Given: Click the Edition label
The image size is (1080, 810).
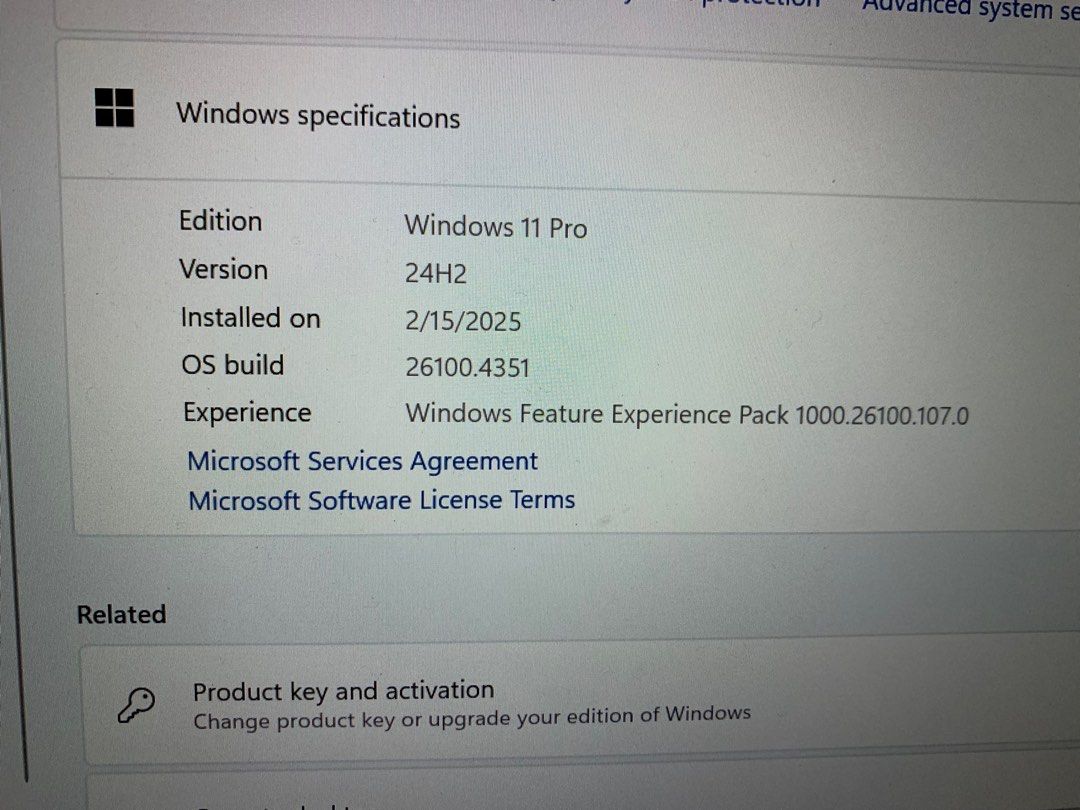Looking at the screenshot, I should 220,221.
